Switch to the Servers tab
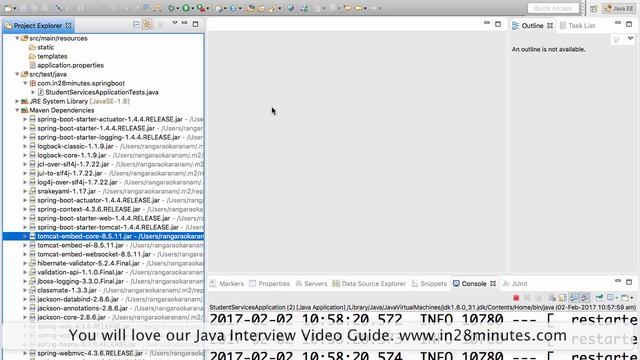This screenshot has height=360, width=640. click(x=311, y=283)
